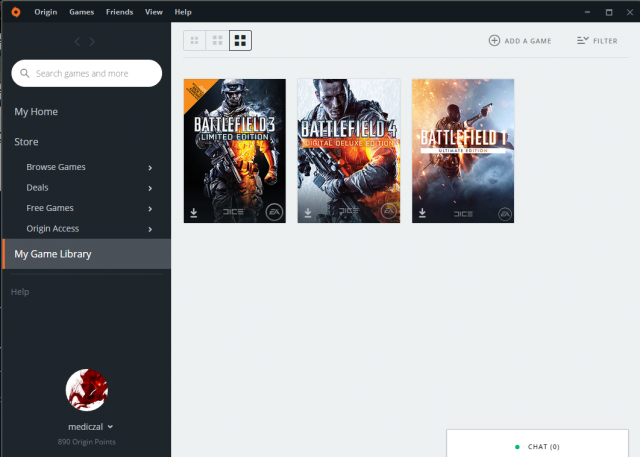The height and width of the screenshot is (457, 640).
Task: Open the Origin menu
Action: coord(46,12)
